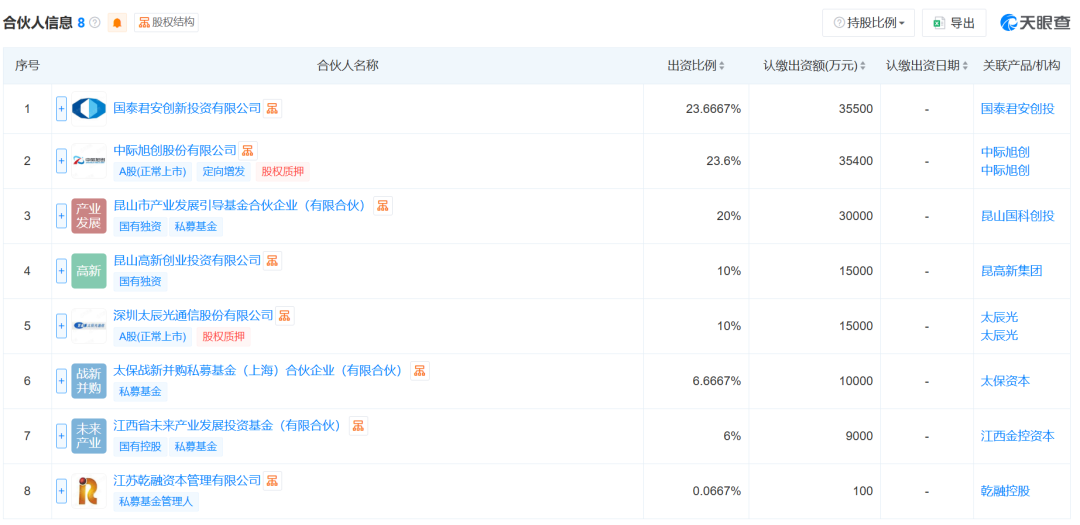Click the 乾融控股 related institution link
The height and width of the screenshot is (525, 1080).
(1005, 491)
